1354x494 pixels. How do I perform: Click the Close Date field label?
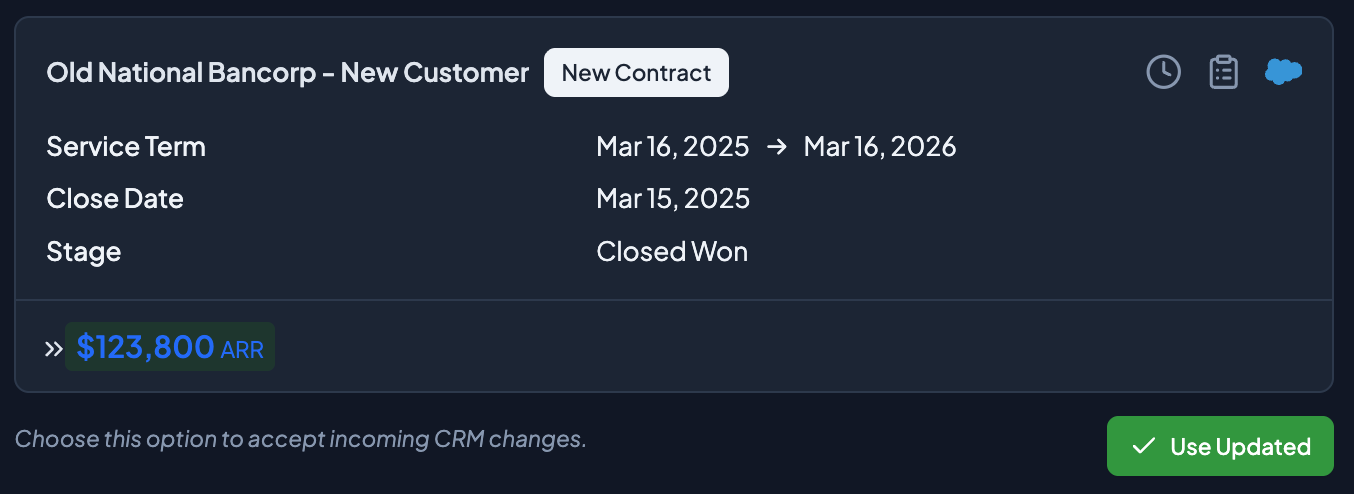[x=115, y=198]
